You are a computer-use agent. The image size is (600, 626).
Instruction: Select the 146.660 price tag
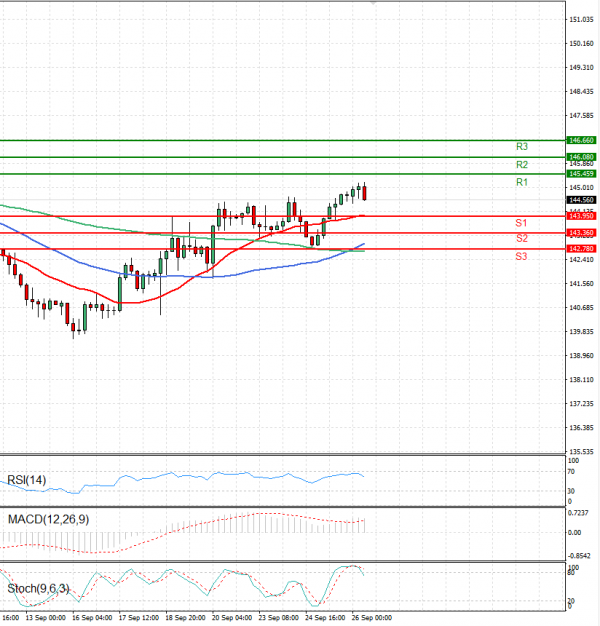tap(581, 140)
